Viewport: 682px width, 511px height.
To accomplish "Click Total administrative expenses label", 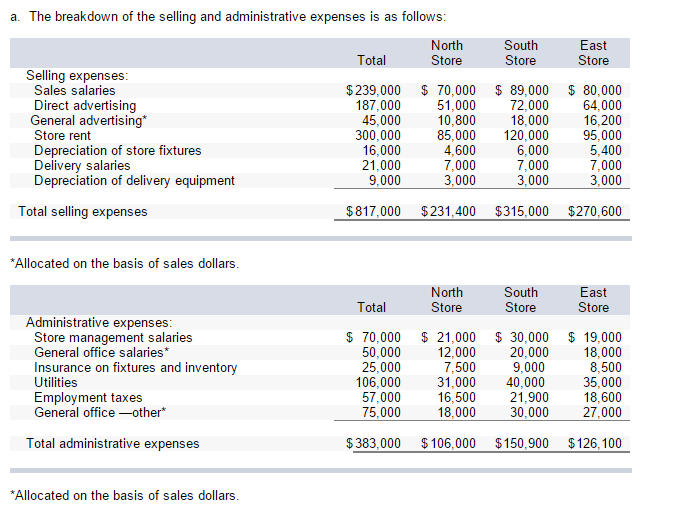I will [x=112, y=444].
